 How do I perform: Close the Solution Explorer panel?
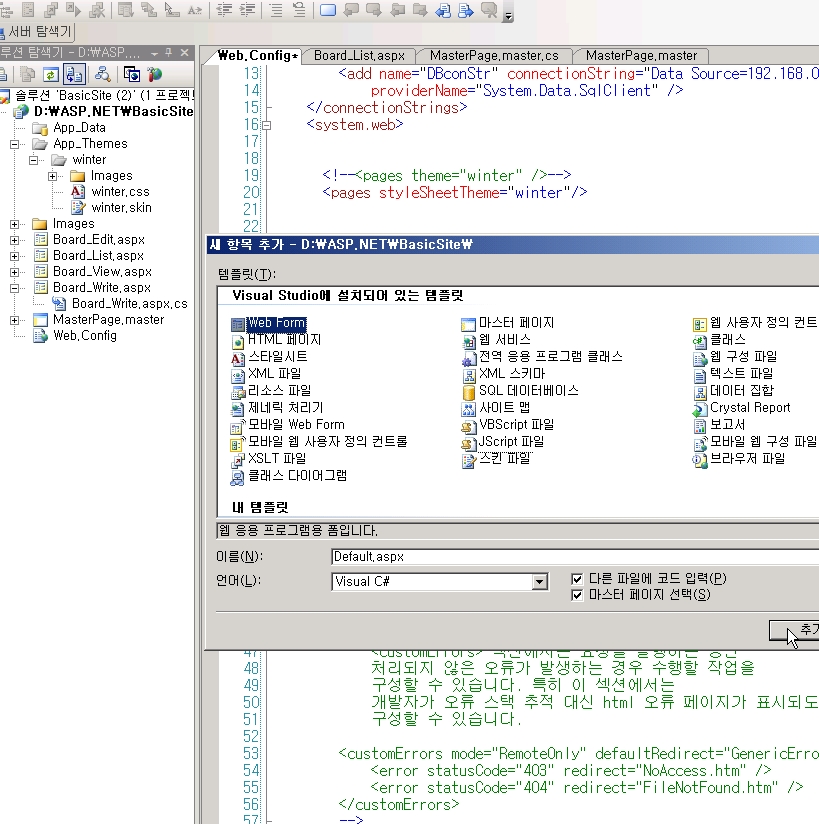tap(184, 53)
